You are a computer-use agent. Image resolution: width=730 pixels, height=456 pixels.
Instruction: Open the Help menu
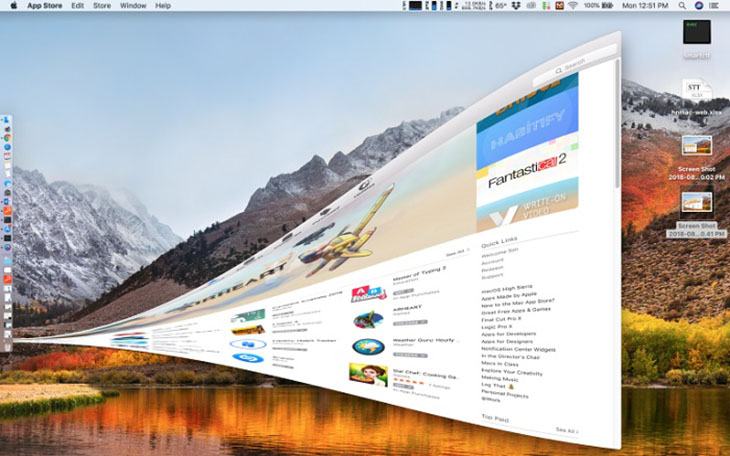[x=163, y=6]
